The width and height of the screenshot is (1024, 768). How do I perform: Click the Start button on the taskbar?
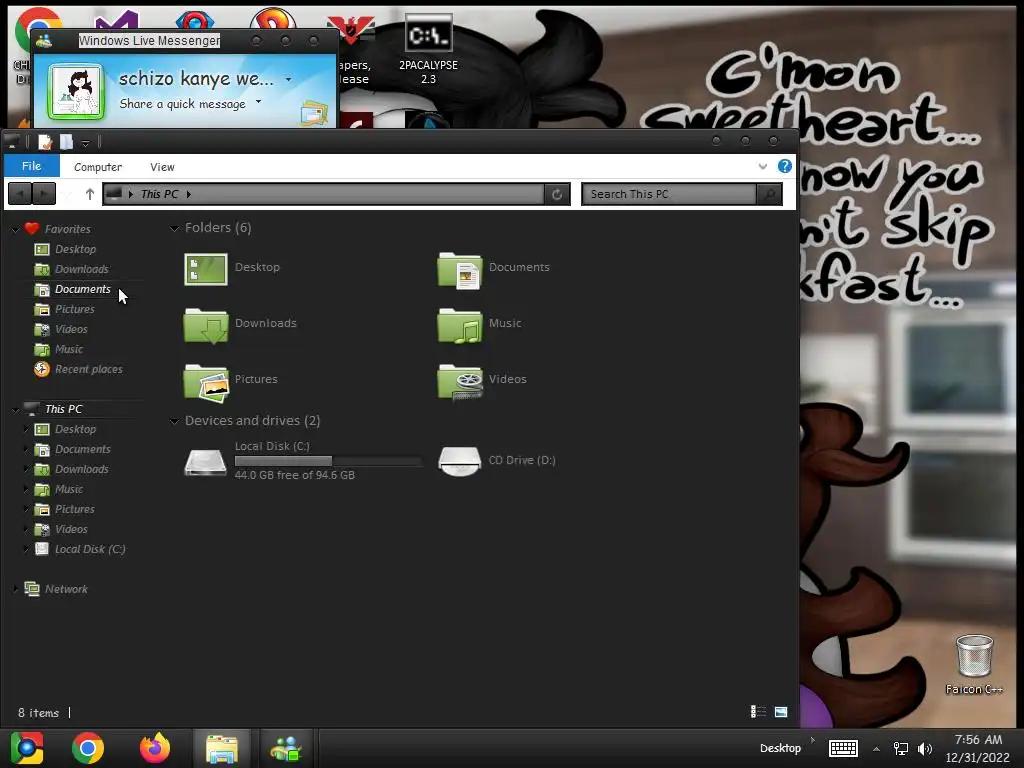tap(27, 748)
